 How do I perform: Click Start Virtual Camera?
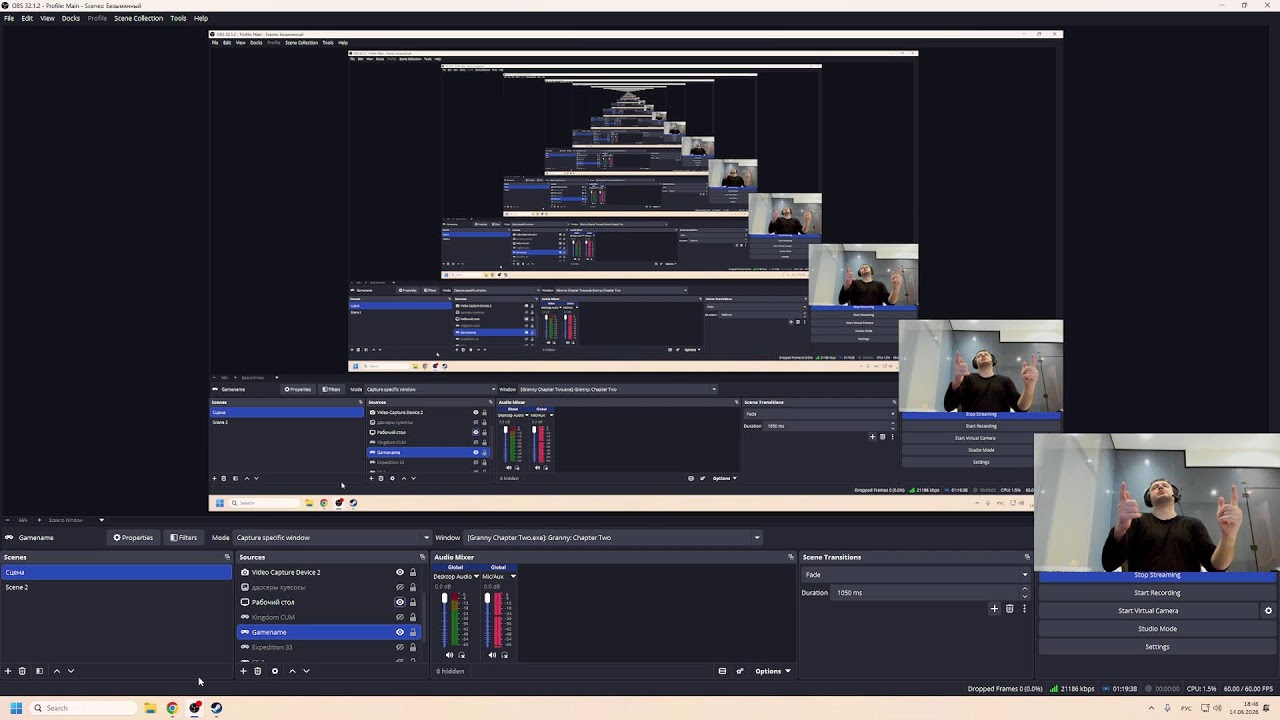pos(1148,611)
